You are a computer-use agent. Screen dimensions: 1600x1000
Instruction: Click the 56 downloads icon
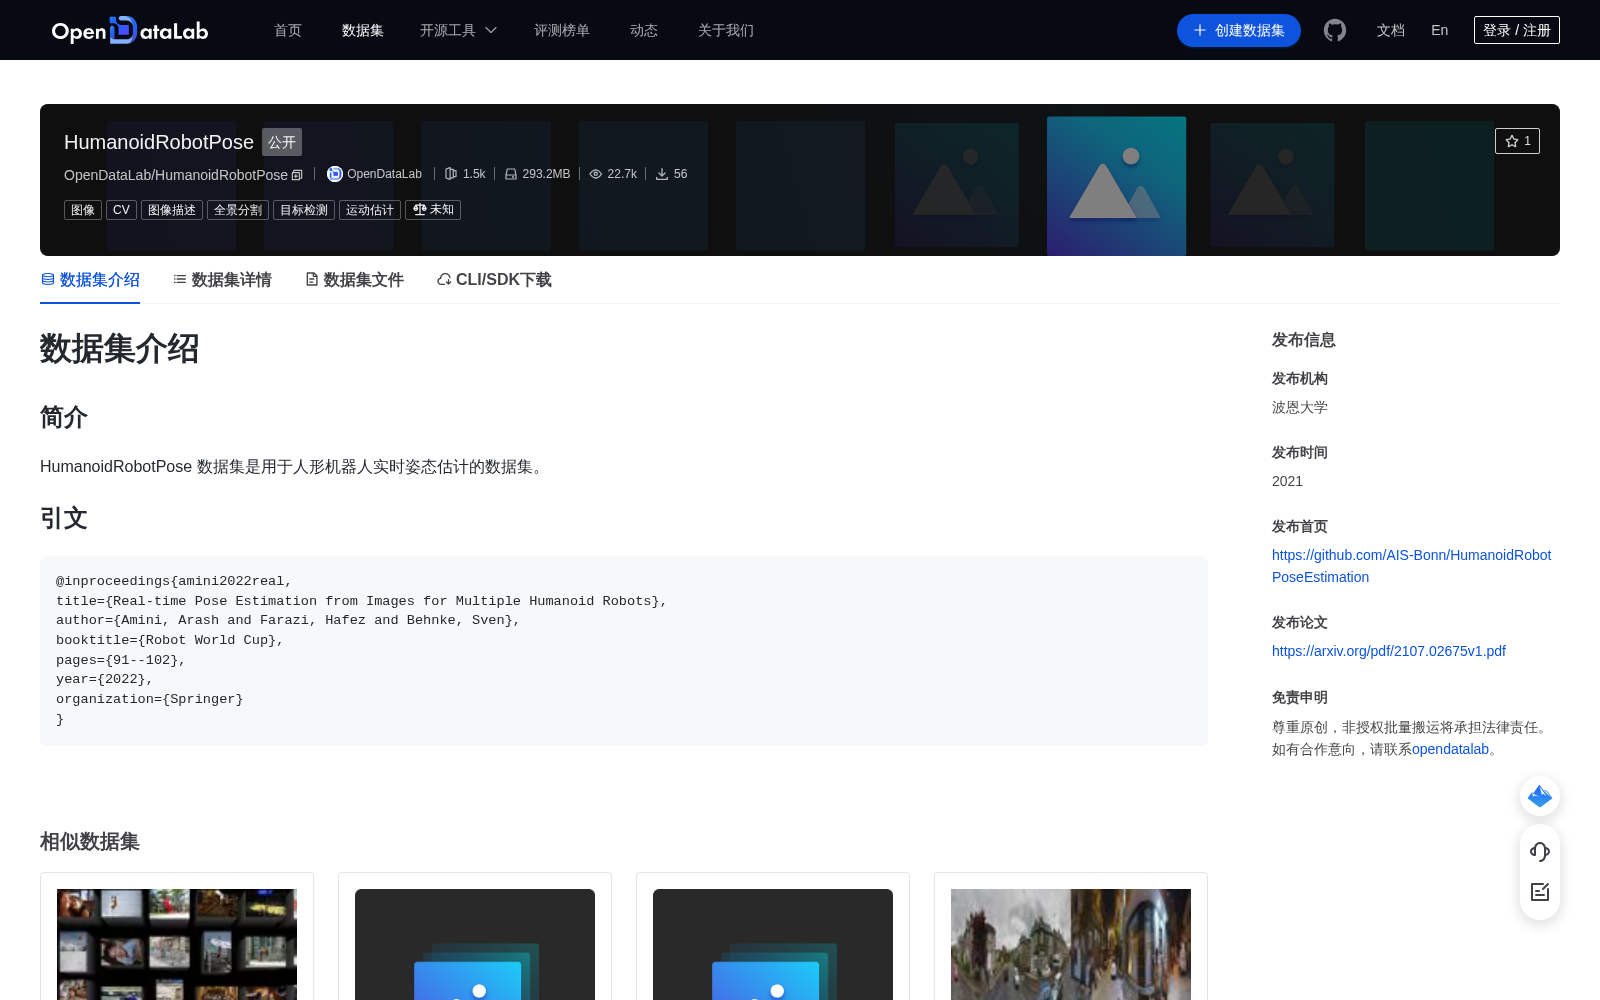pos(662,174)
